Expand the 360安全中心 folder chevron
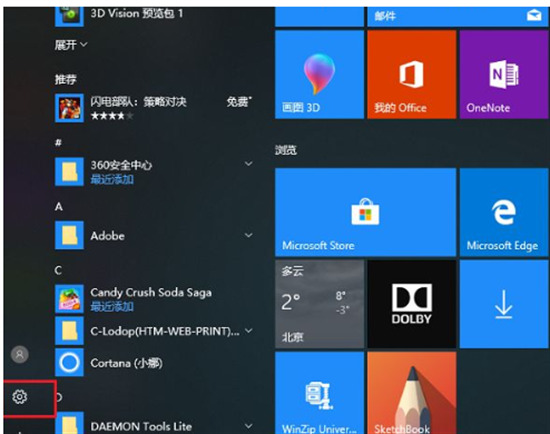 tap(248, 164)
